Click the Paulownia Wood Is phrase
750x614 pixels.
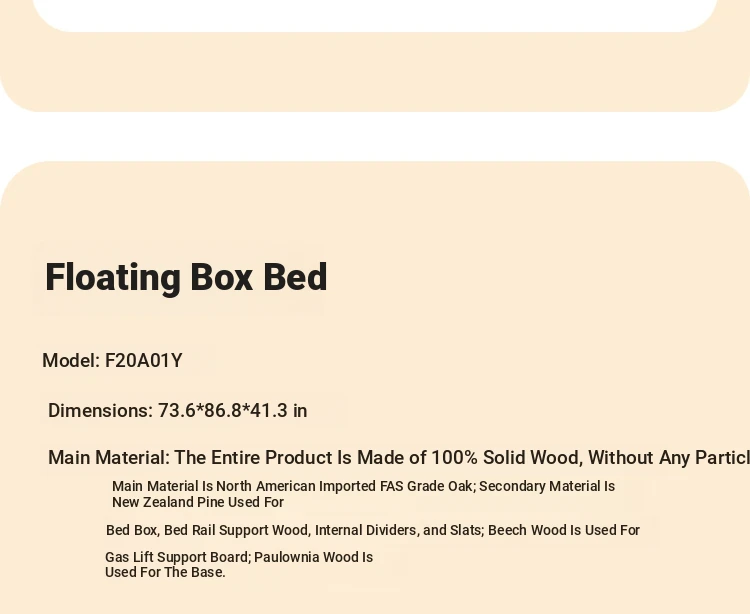click(313, 557)
